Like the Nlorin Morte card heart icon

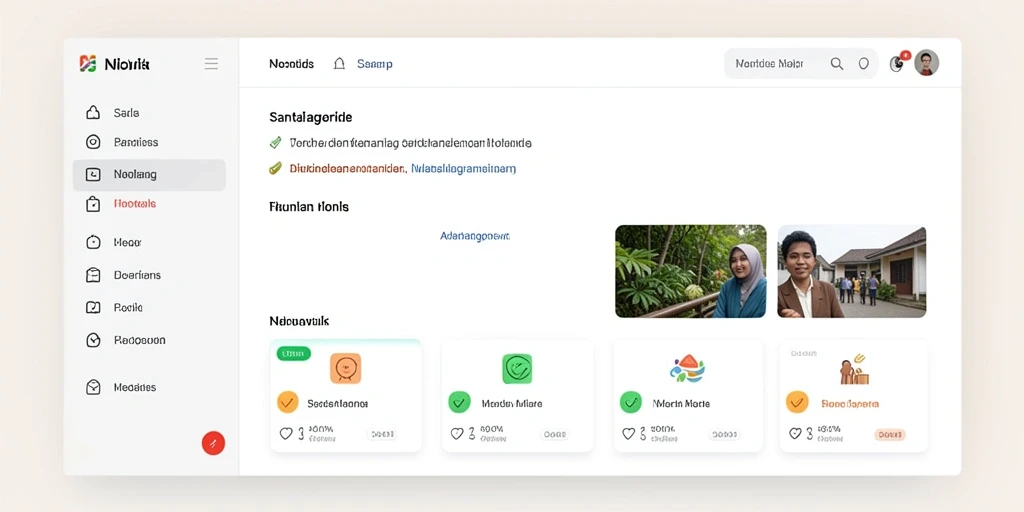tap(628, 434)
